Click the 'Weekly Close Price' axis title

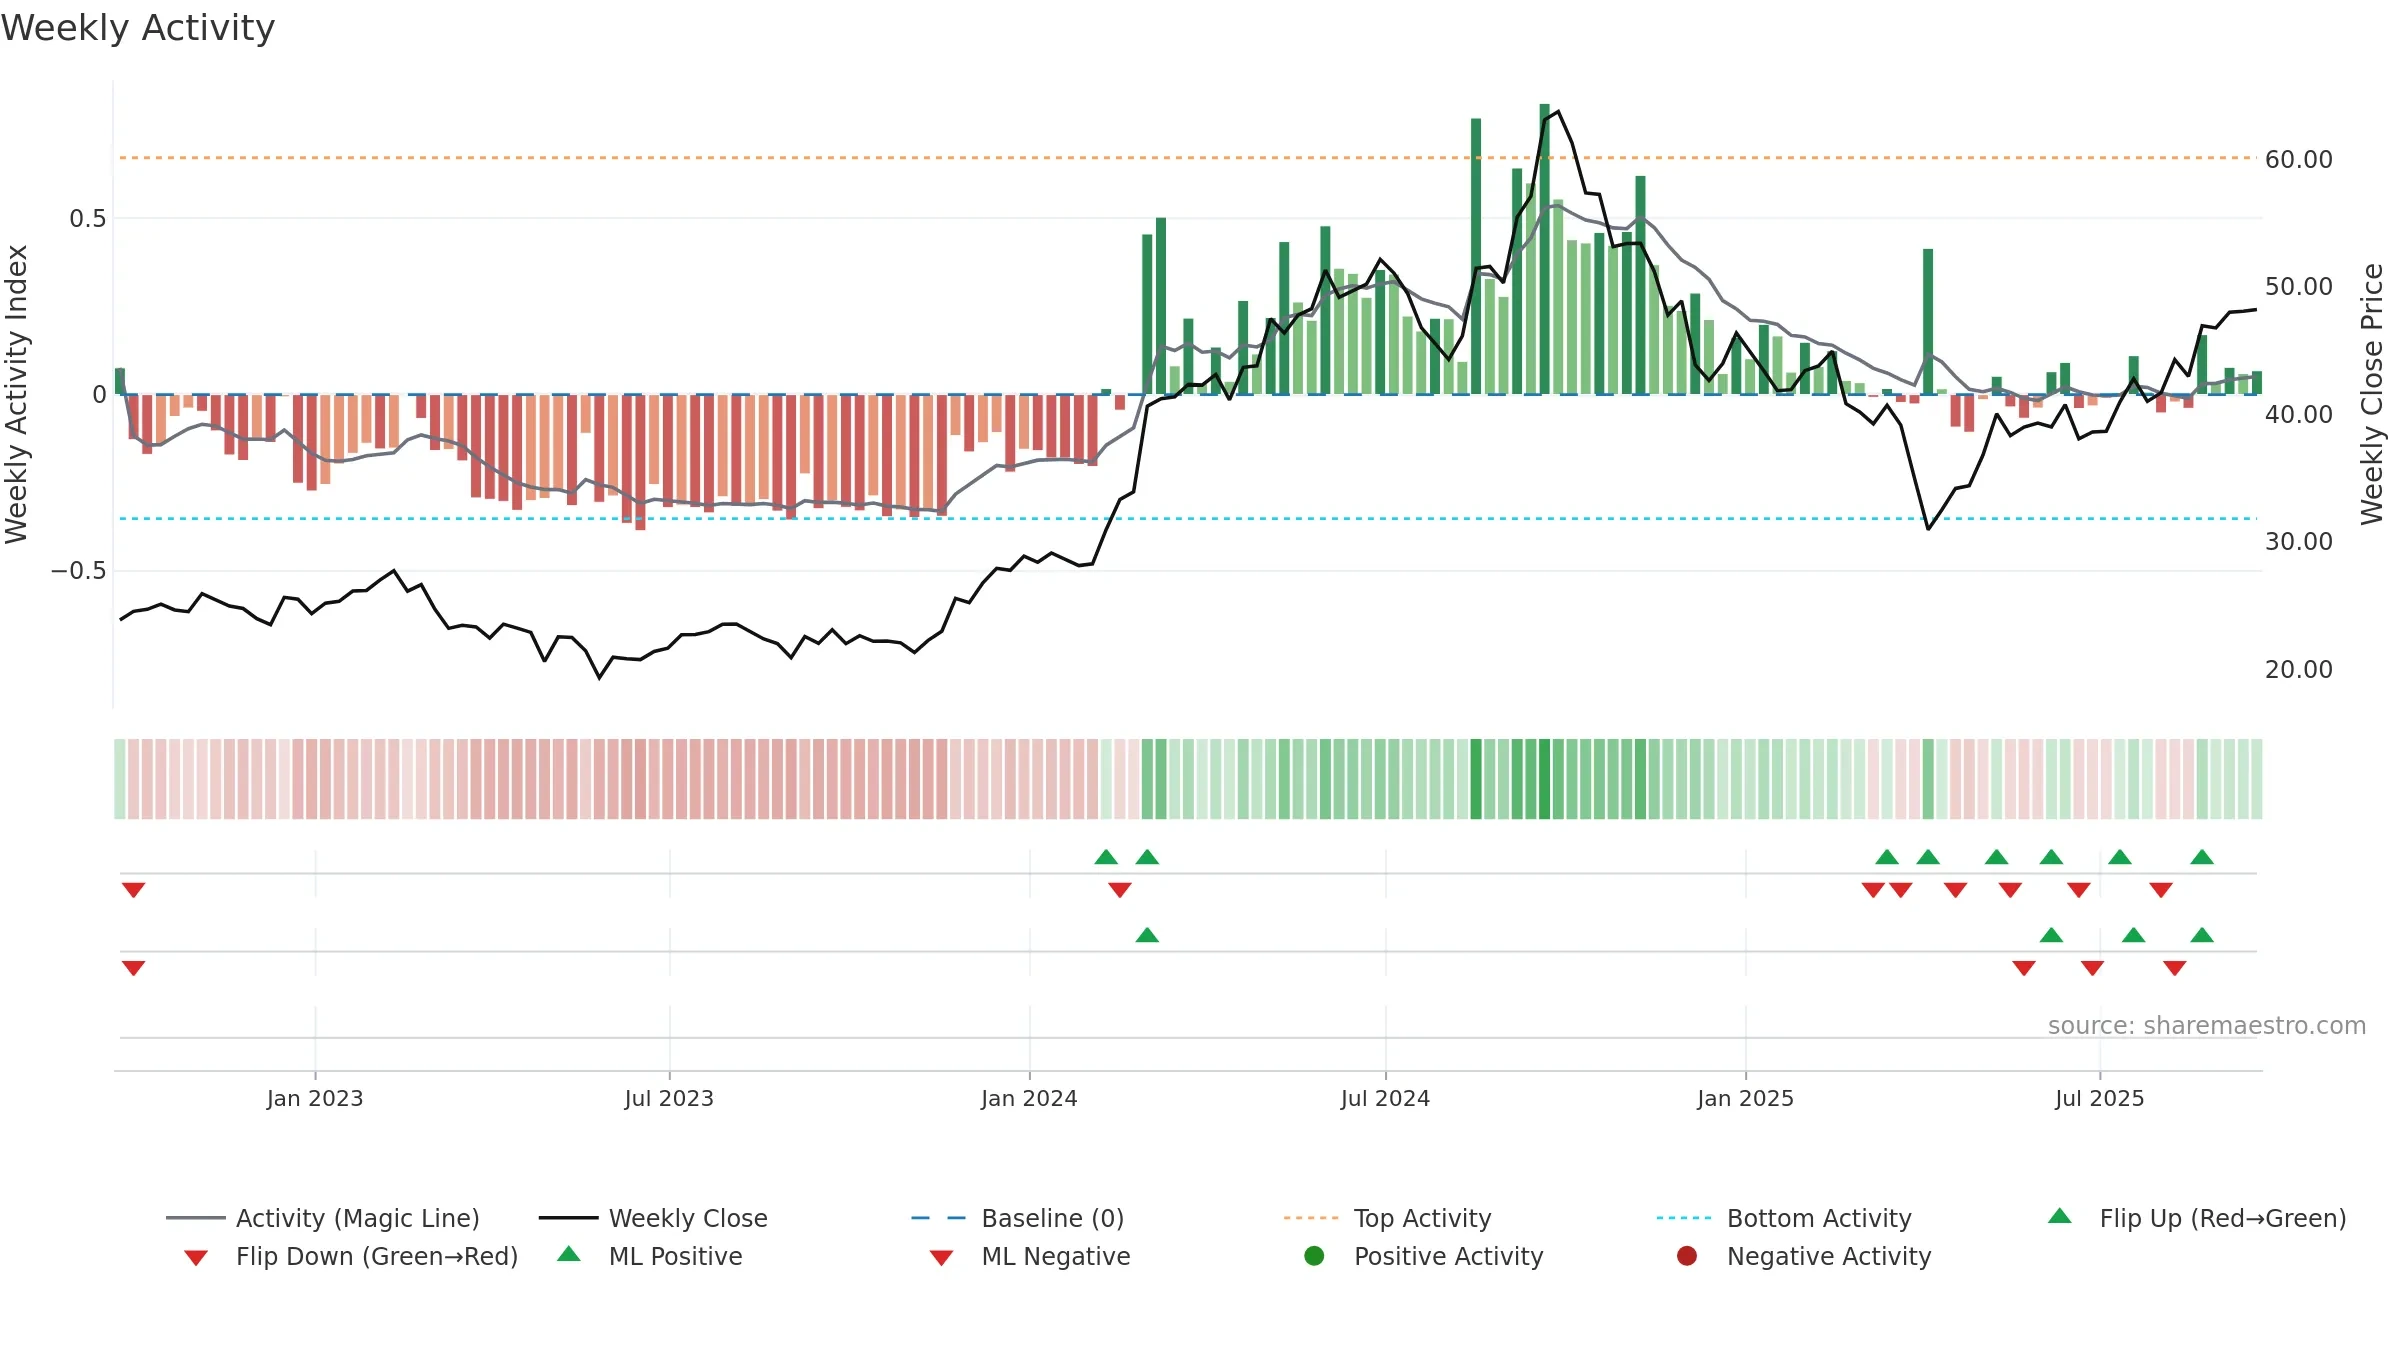[x=2372, y=394]
